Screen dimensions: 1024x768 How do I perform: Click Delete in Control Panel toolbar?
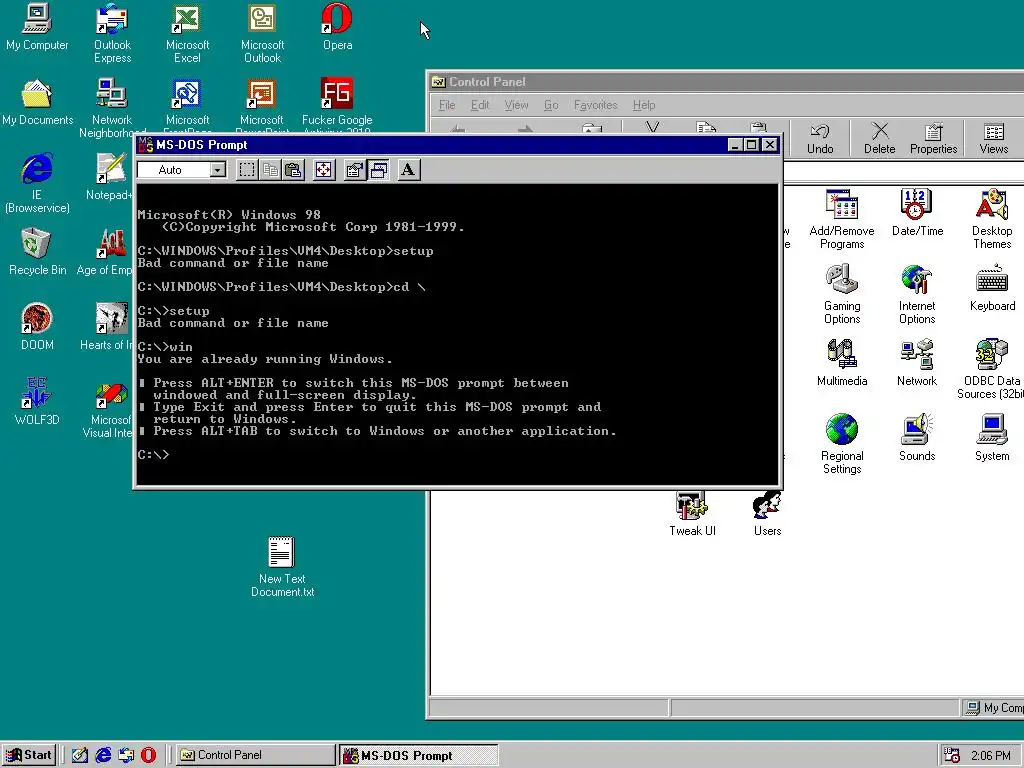pos(880,138)
